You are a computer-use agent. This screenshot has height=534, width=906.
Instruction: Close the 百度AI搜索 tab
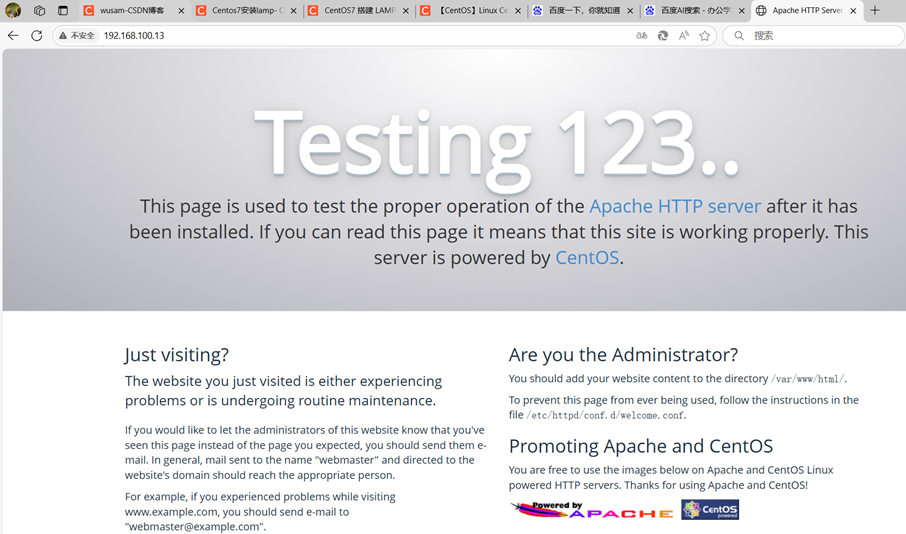click(x=742, y=10)
